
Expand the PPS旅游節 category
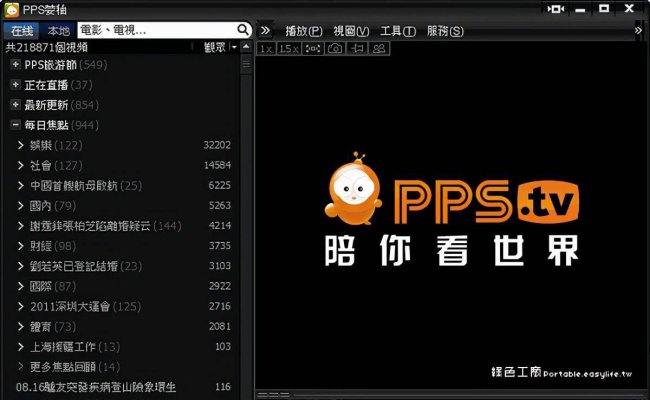[x=15, y=64]
